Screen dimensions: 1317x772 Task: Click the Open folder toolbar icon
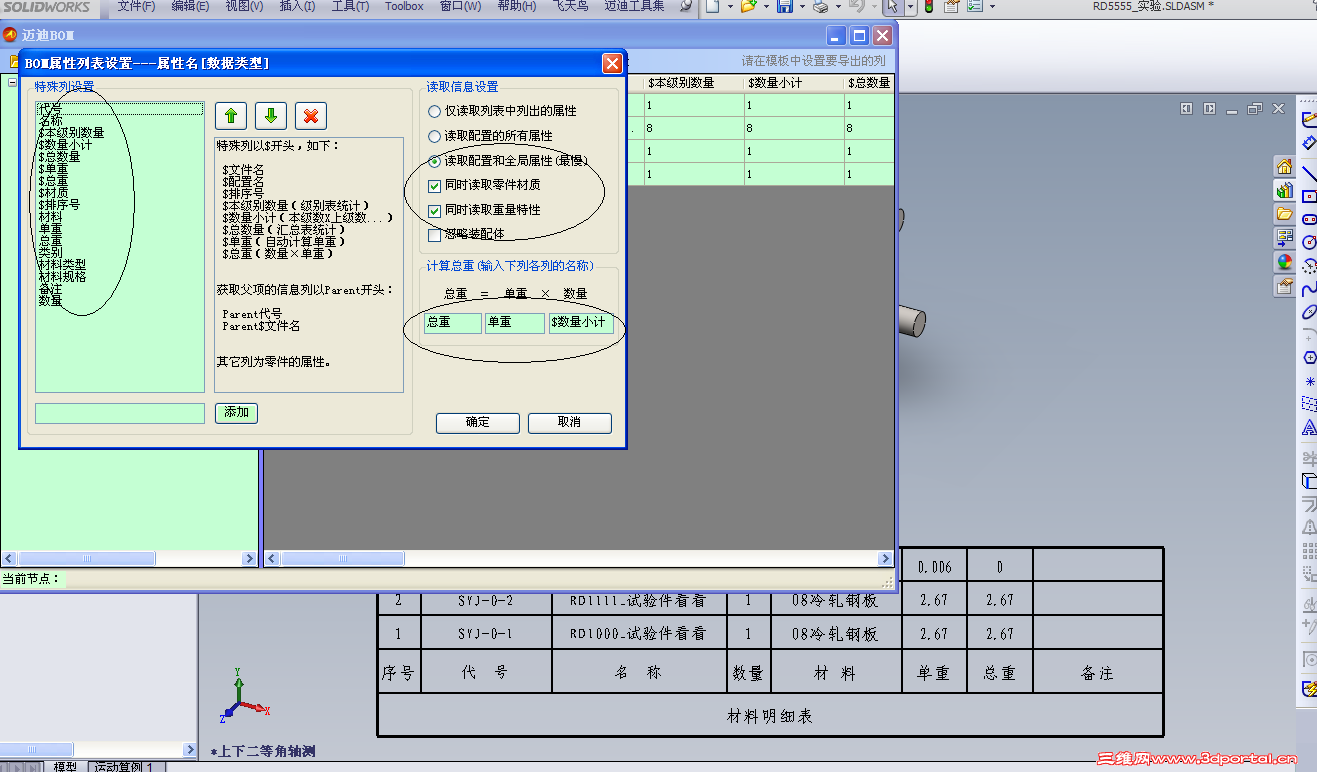point(748,7)
